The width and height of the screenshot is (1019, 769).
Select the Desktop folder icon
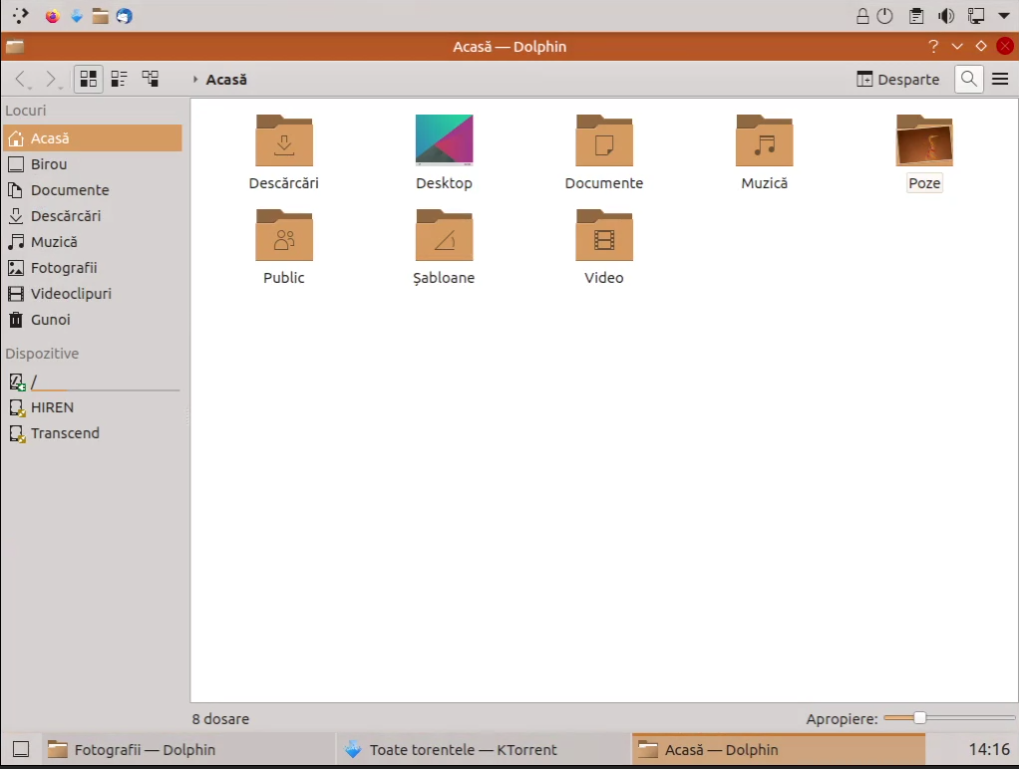click(445, 139)
